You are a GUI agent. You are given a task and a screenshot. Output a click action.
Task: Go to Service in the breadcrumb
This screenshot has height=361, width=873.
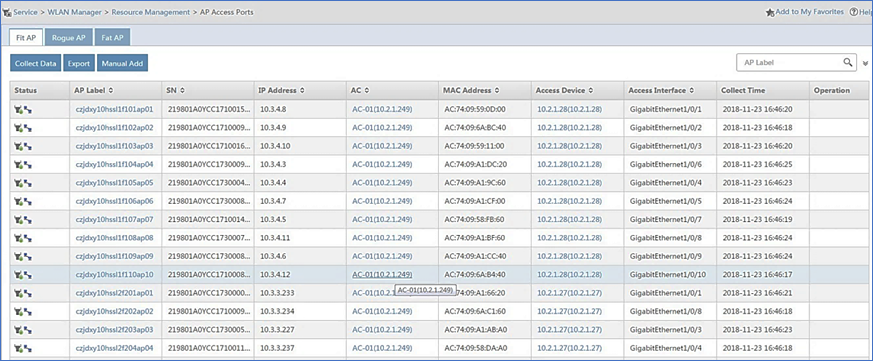(x=26, y=12)
